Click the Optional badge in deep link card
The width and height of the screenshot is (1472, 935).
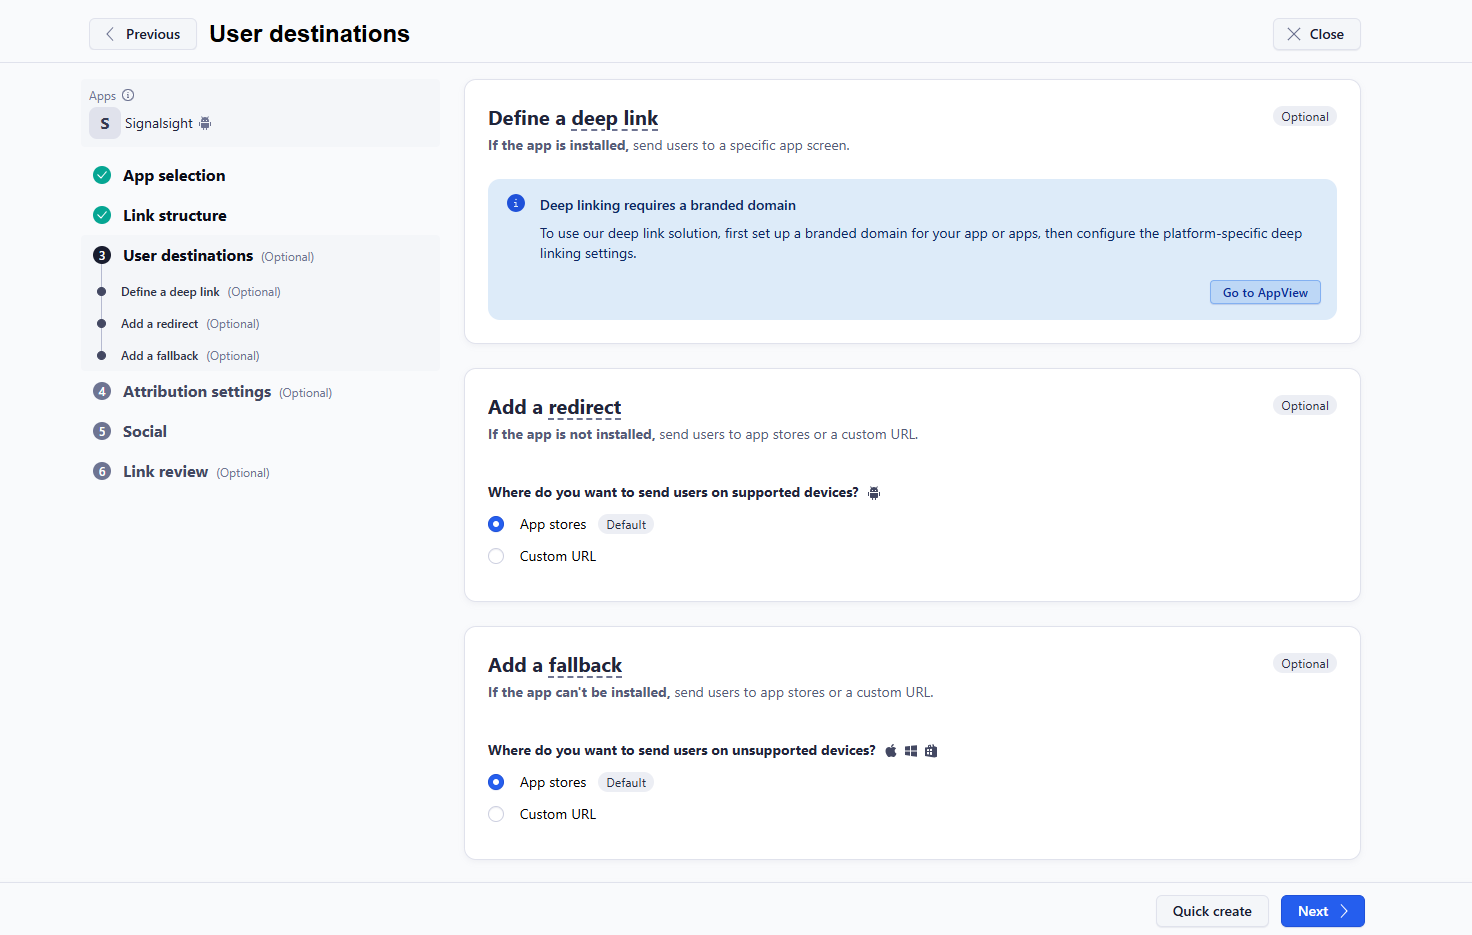1305,117
